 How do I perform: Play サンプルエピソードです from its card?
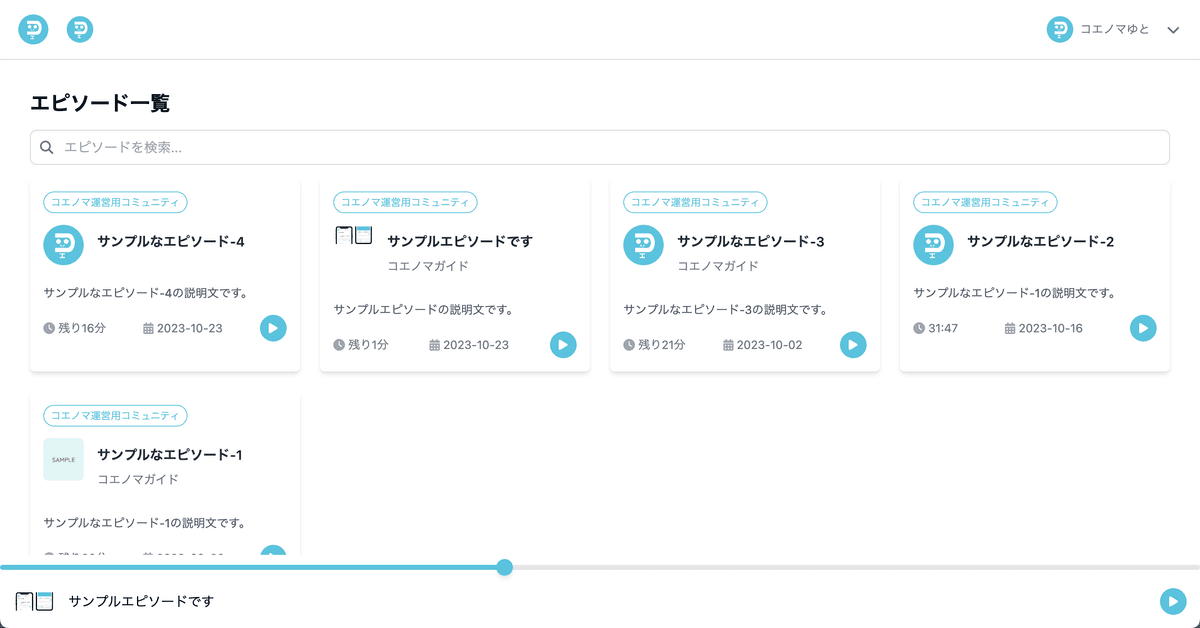[563, 344]
